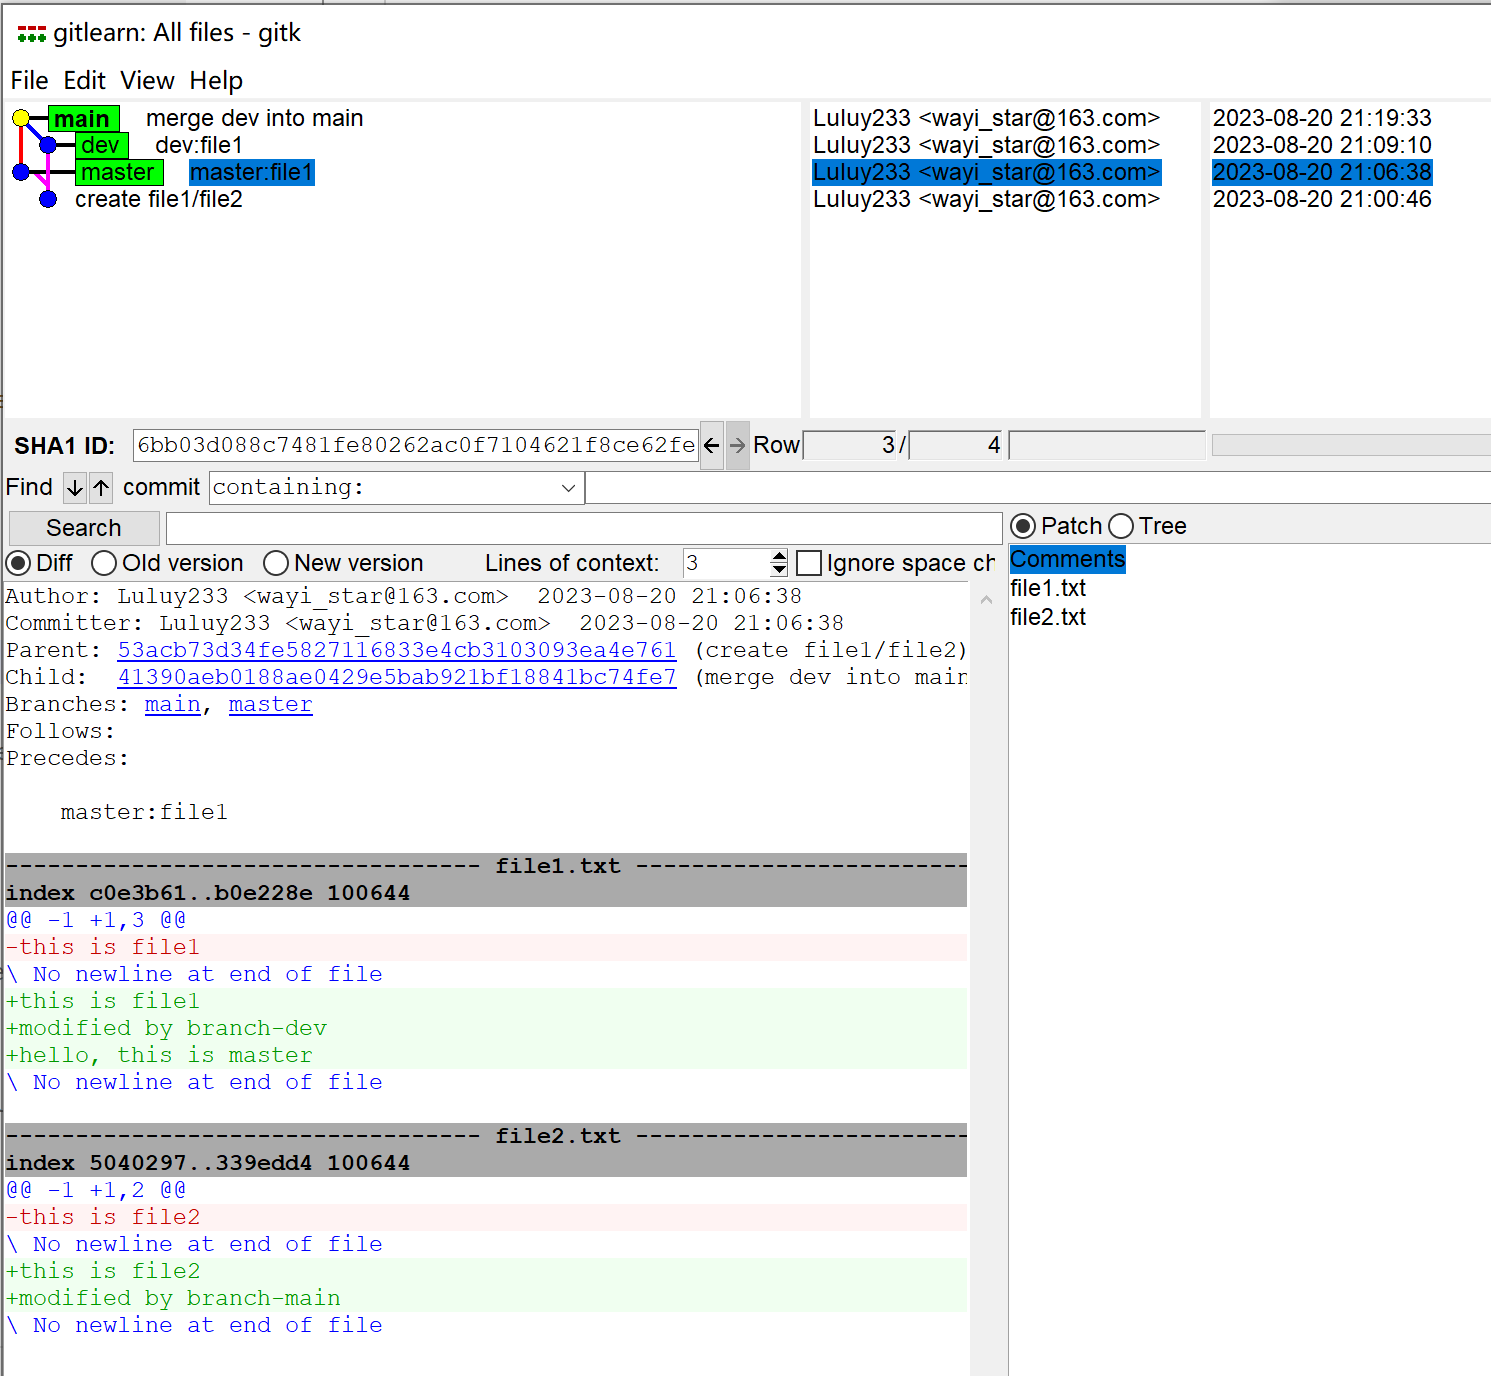Viewport: 1491px width, 1376px height.
Task: Open the View menu
Action: tap(147, 81)
